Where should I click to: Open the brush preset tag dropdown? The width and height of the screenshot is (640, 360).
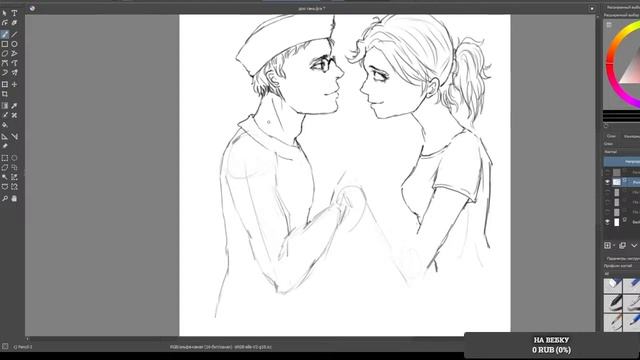pos(622,273)
